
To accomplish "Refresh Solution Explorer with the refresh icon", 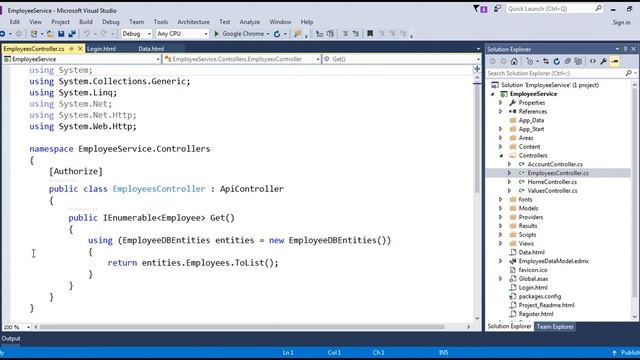I will [557, 61].
